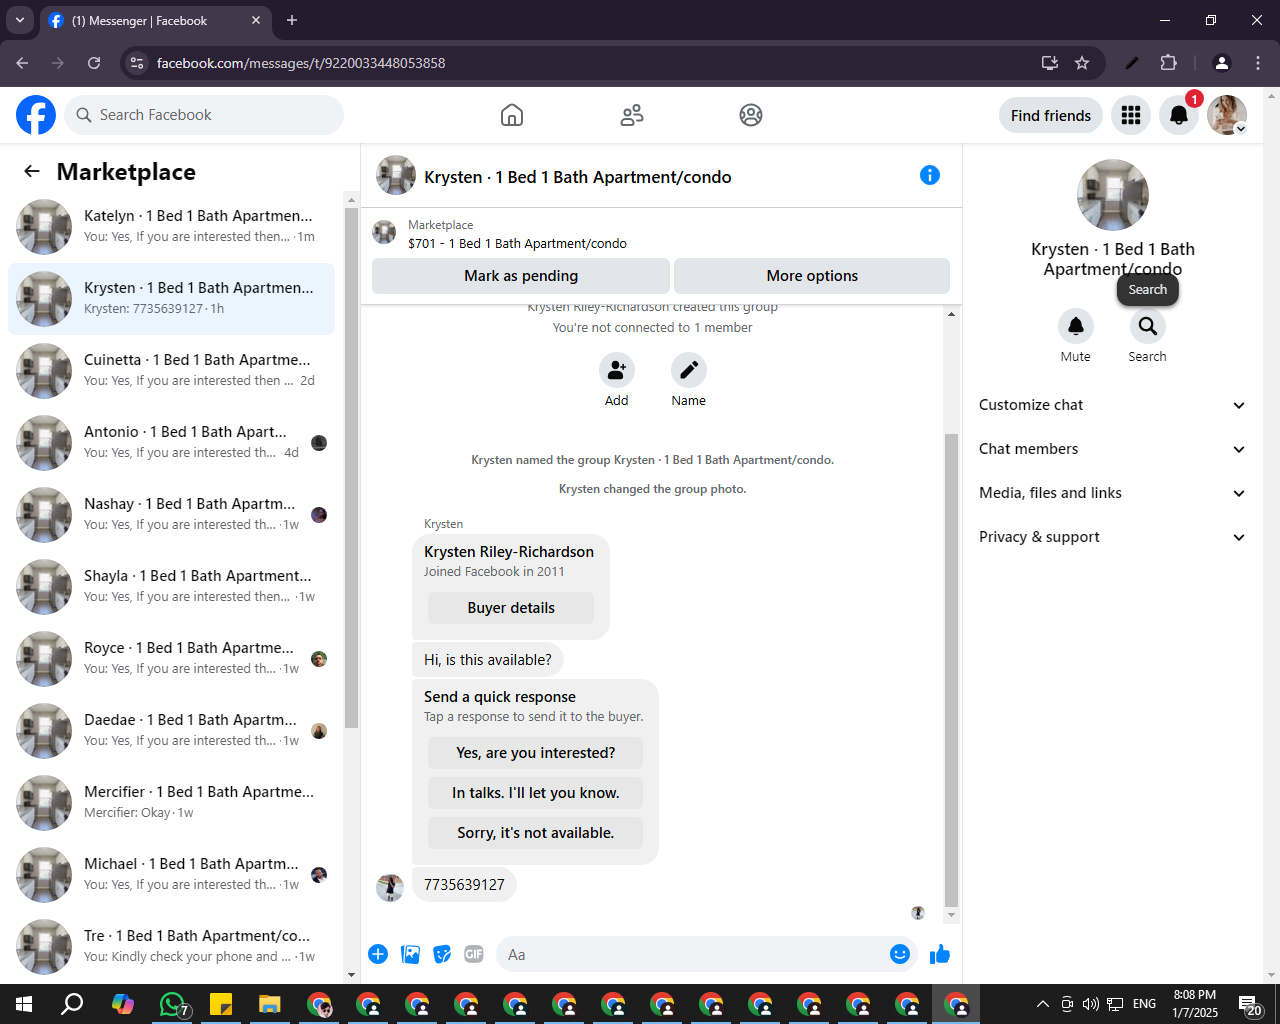Choose a GIF icon in composer
The image size is (1280, 1024).
pyautogui.click(x=474, y=954)
